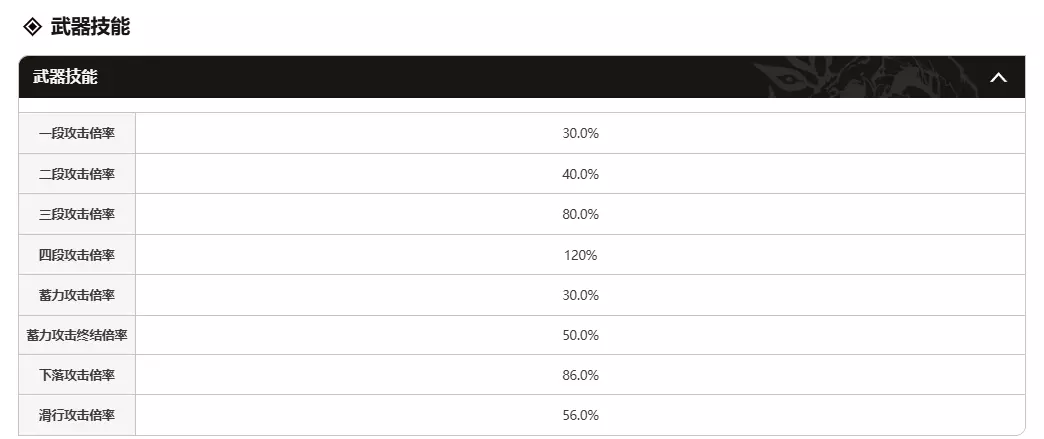Select the 三段攻击倍率 row label
The height and width of the screenshot is (439, 1044).
point(77,214)
